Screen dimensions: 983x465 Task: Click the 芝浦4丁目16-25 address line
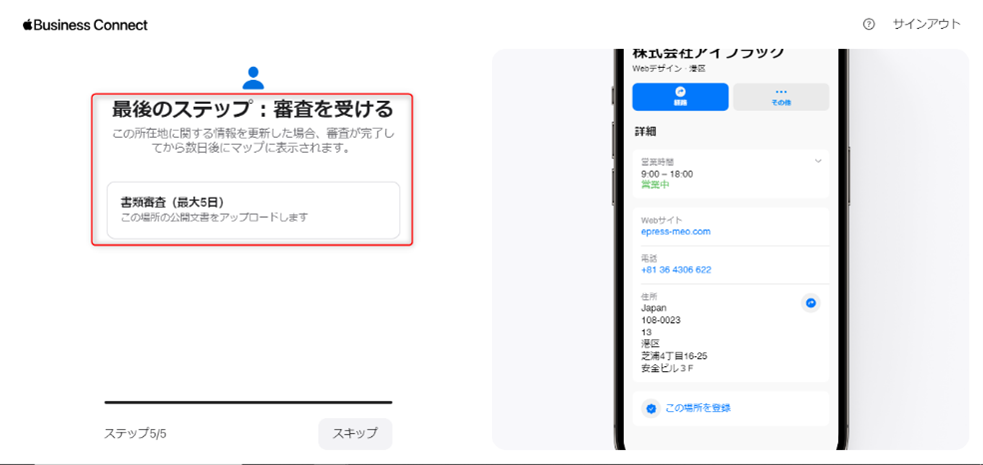674,356
